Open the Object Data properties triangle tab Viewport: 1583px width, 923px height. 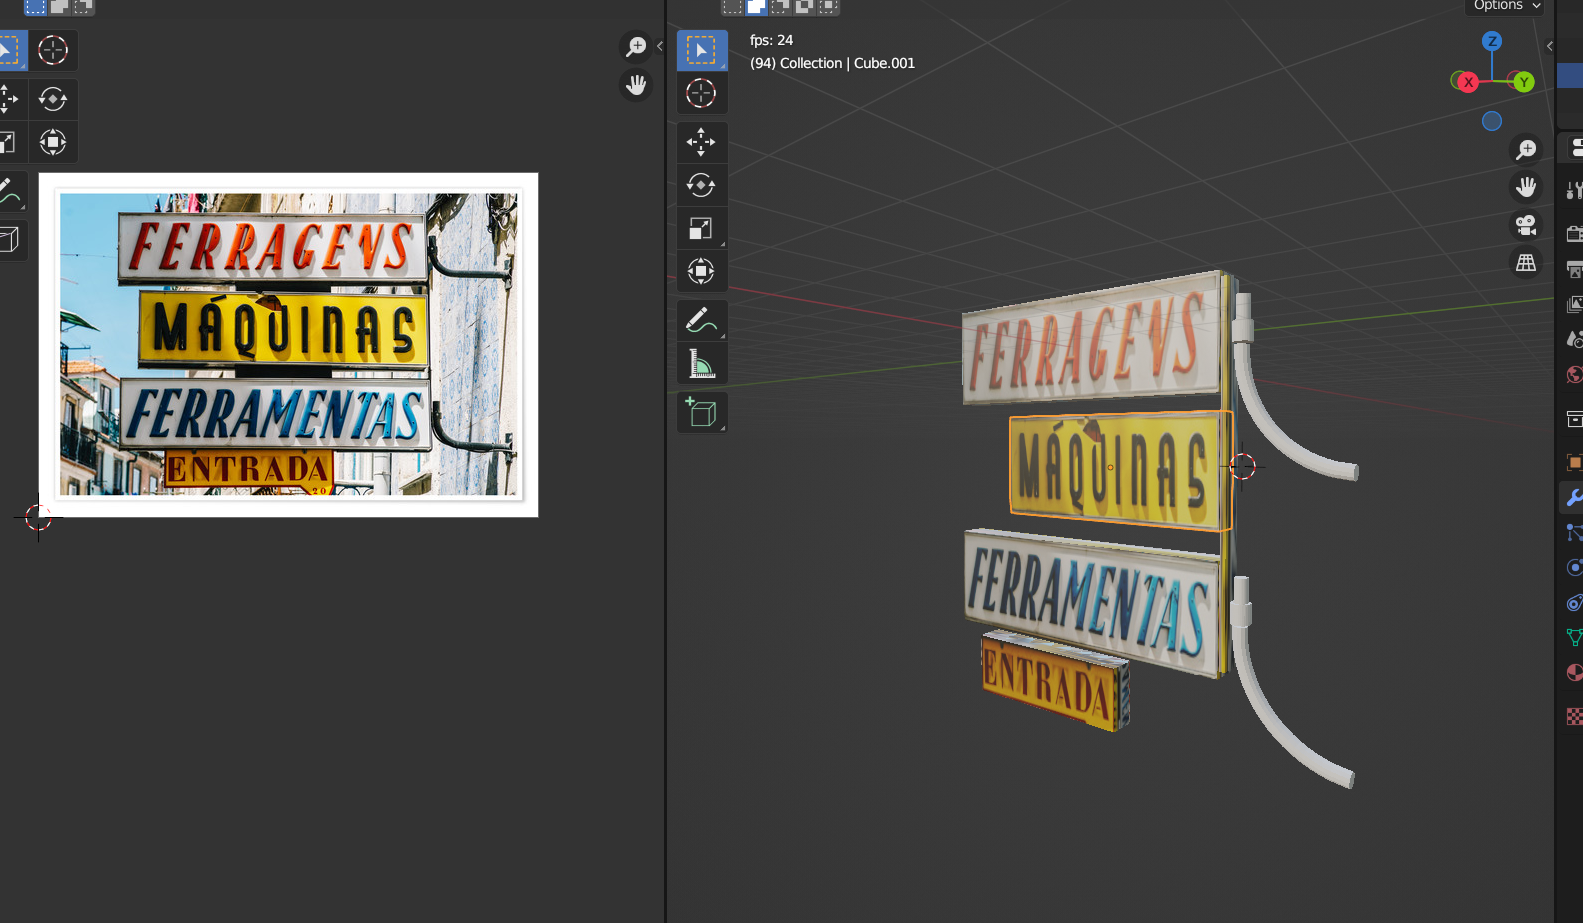[x=1574, y=637]
